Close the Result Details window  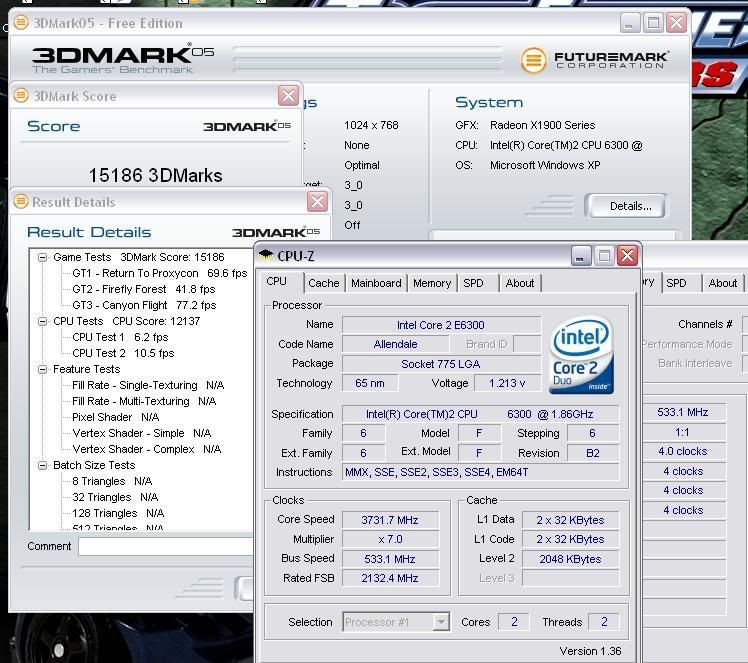pos(317,202)
